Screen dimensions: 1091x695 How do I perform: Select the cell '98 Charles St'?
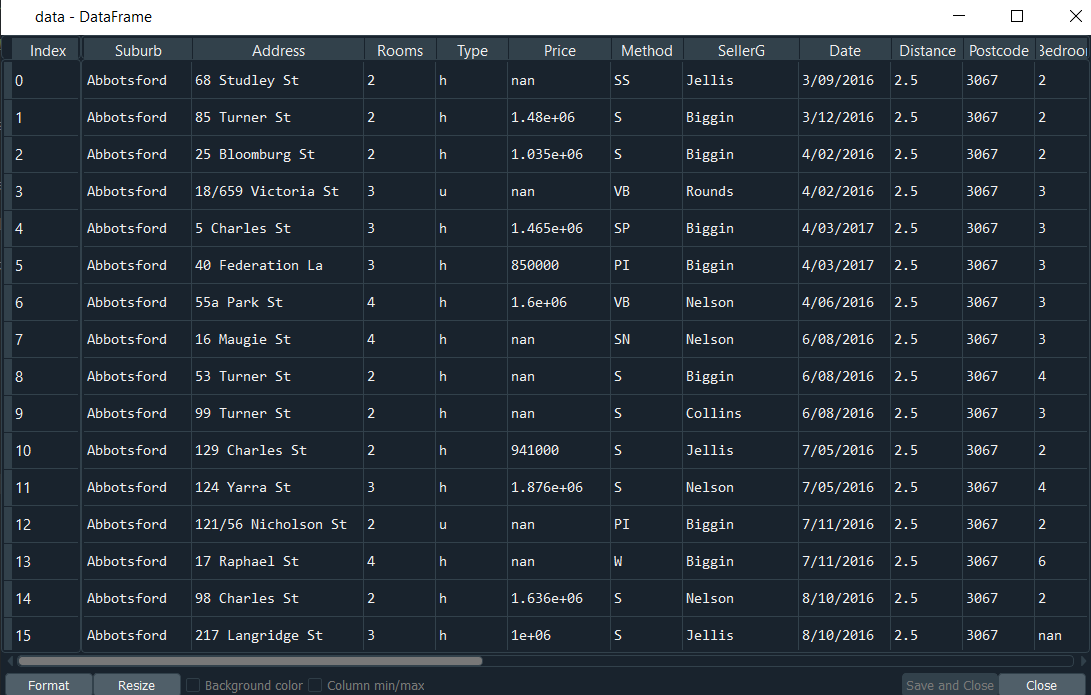coord(278,598)
